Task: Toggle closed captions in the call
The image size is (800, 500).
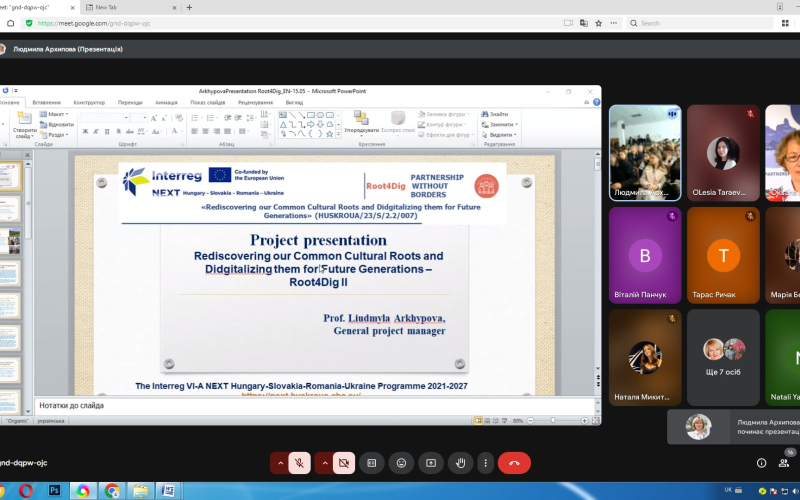Action: (371, 463)
